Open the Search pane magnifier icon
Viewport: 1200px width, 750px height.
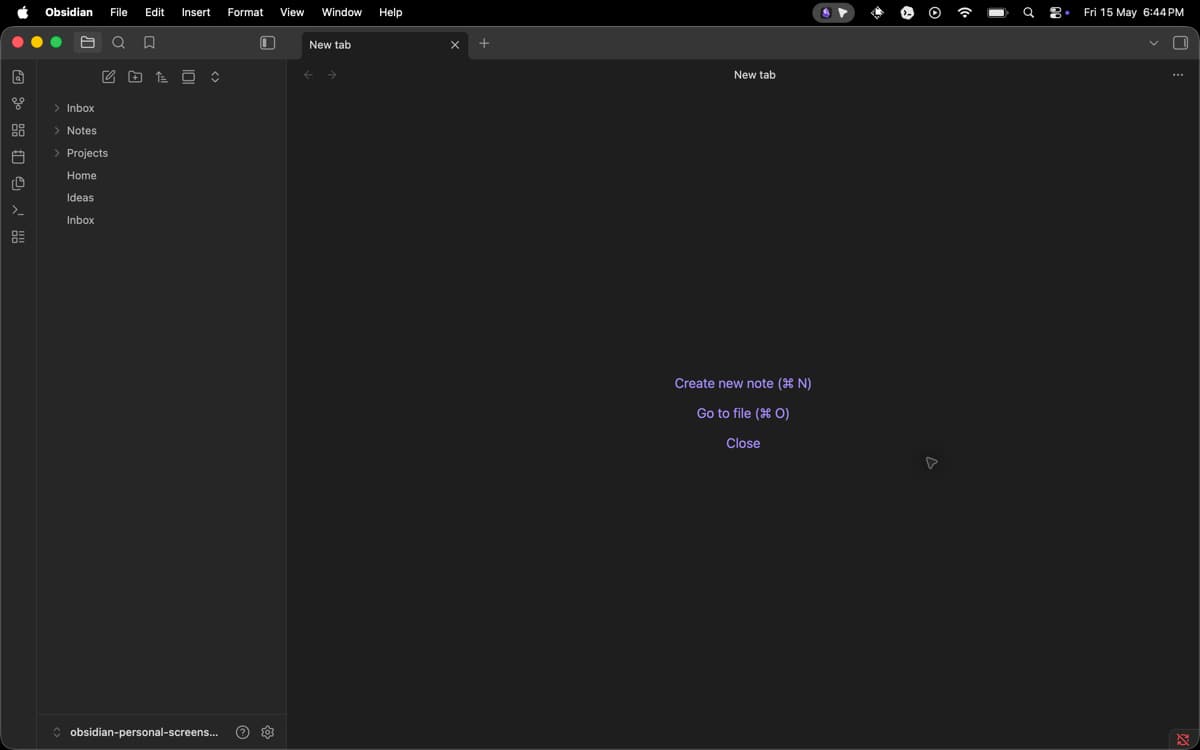(x=119, y=43)
